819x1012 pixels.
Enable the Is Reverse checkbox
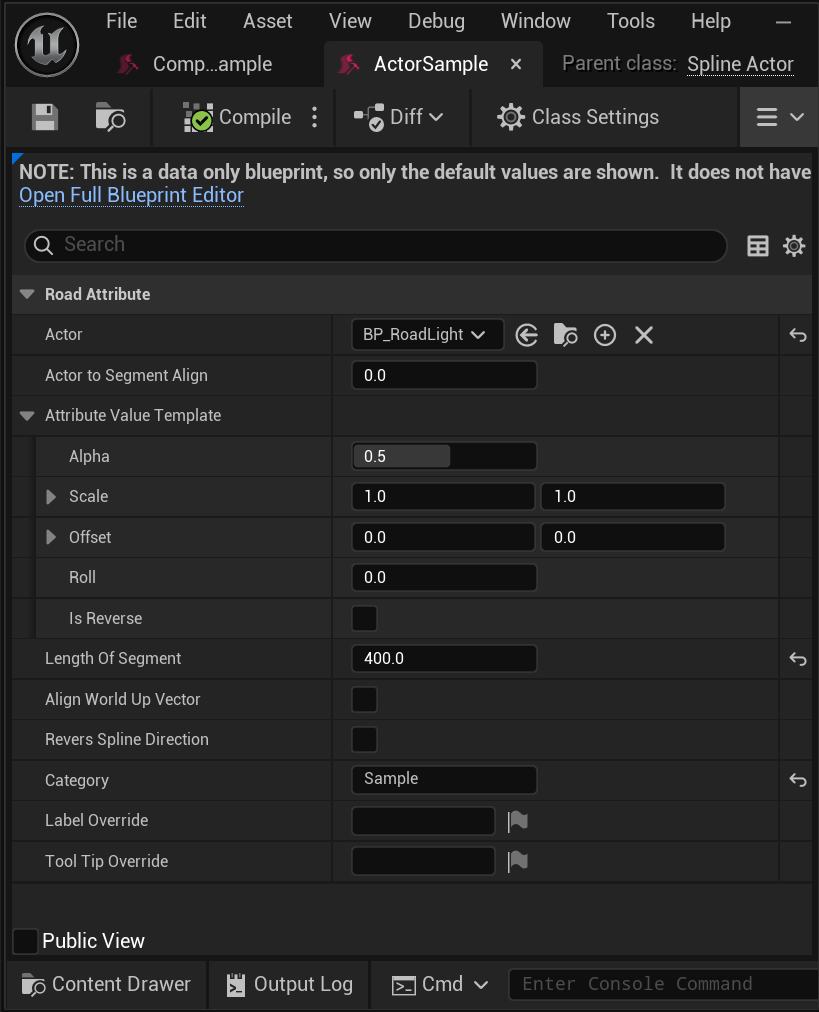[365, 618]
